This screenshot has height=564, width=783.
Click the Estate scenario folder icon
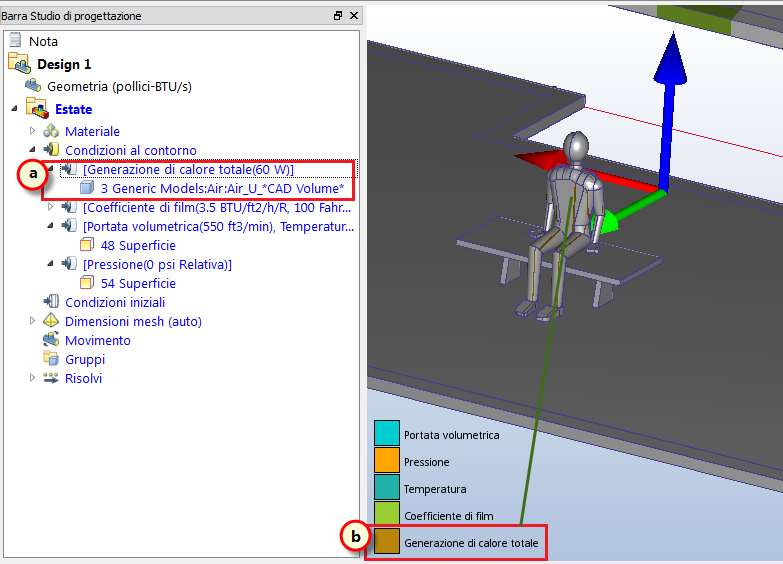tap(37, 108)
